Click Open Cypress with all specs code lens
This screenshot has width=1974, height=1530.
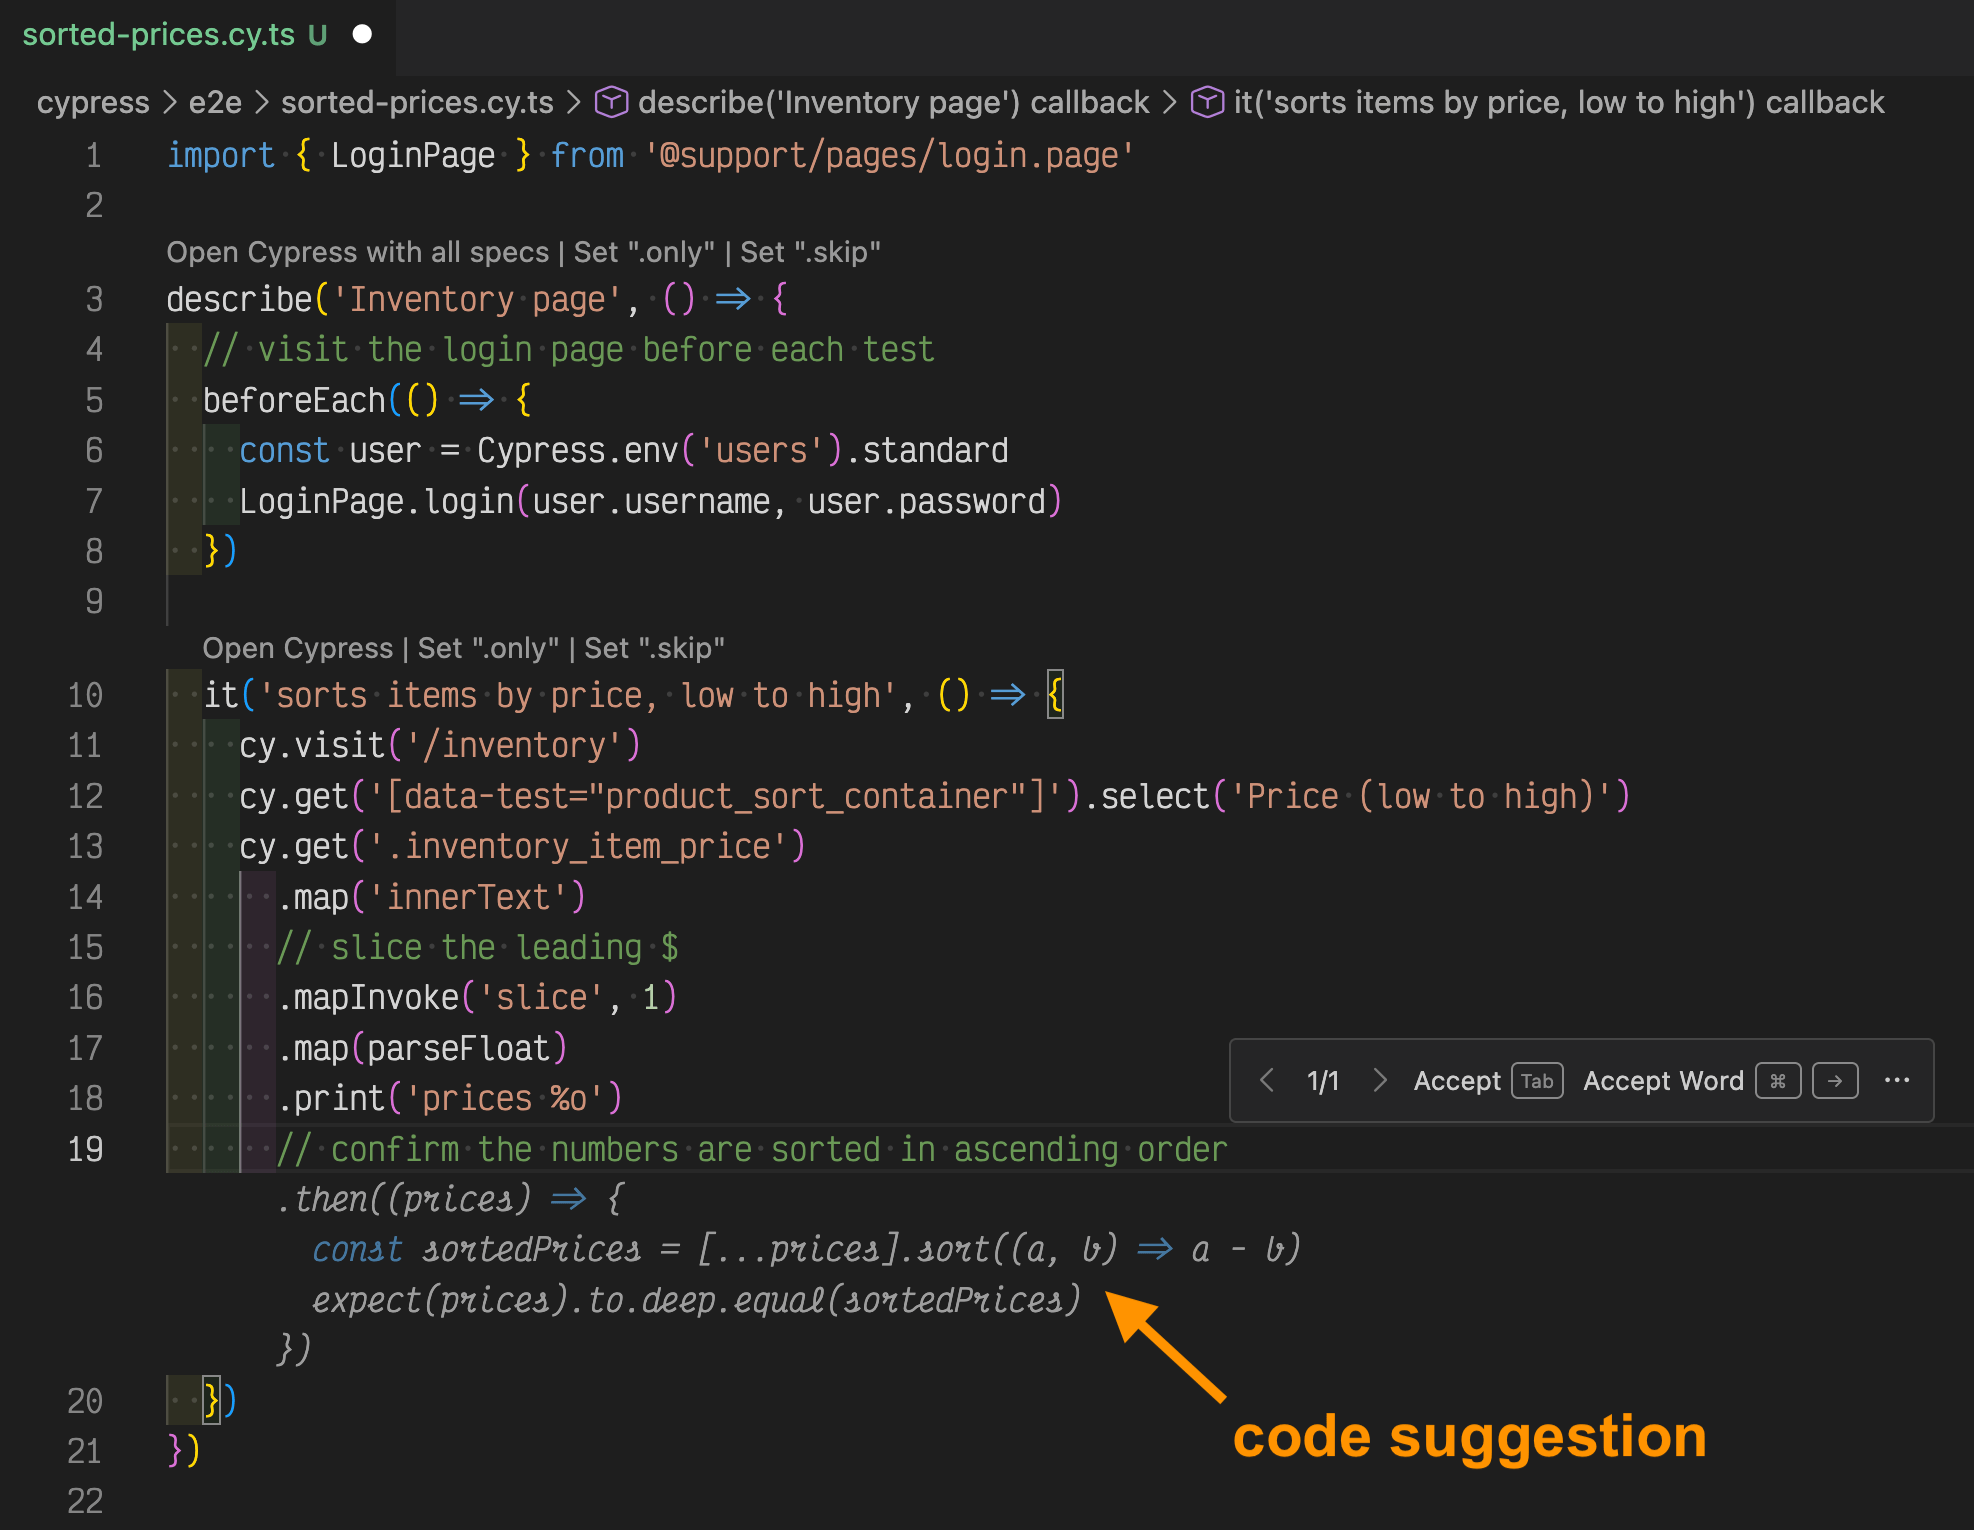[x=357, y=252]
